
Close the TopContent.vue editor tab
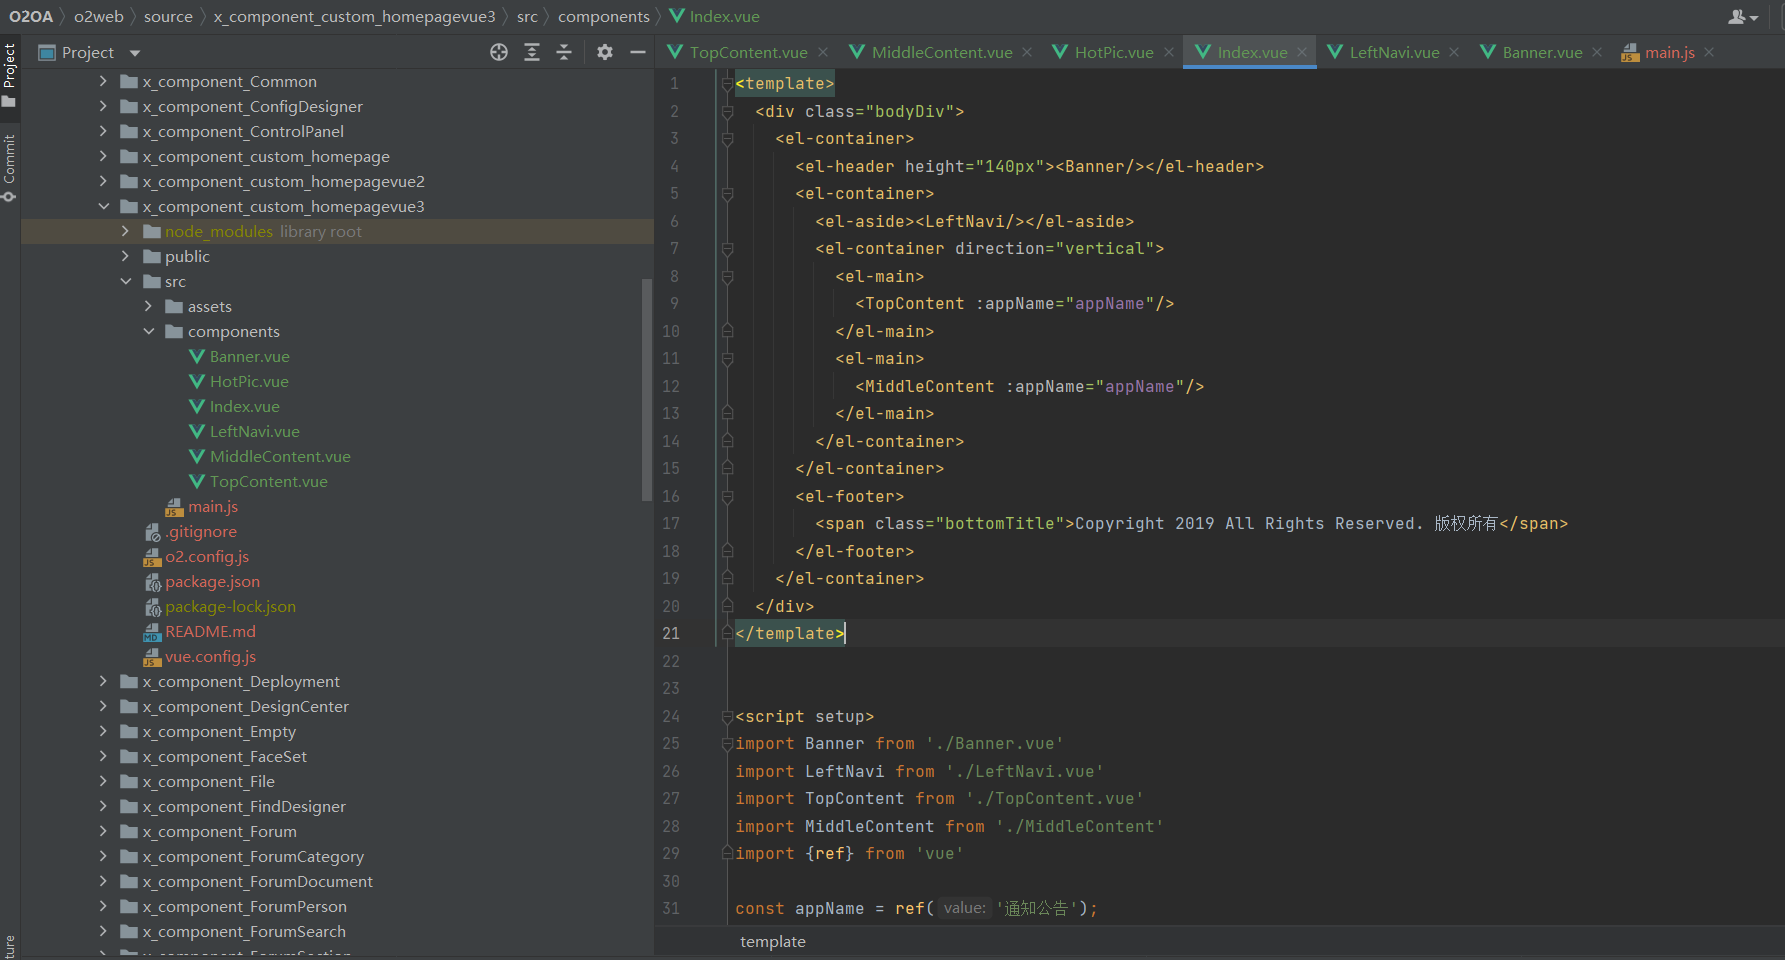click(x=823, y=52)
